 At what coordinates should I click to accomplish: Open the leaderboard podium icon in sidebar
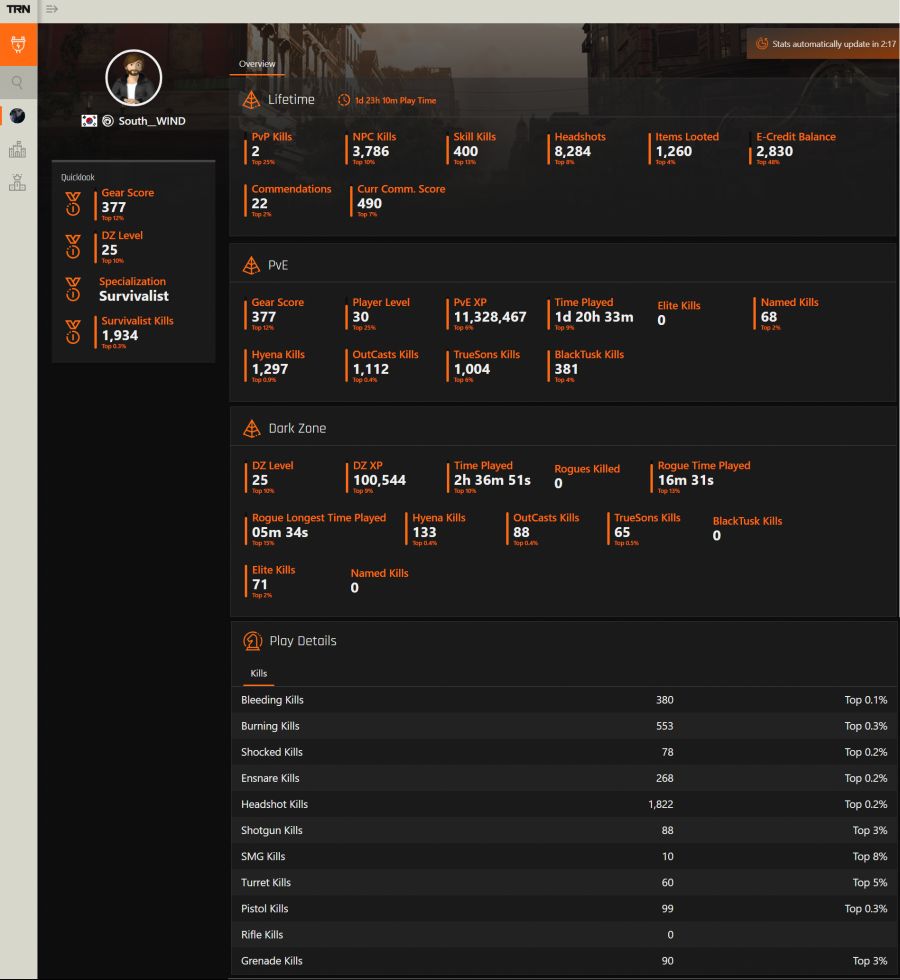point(18,182)
